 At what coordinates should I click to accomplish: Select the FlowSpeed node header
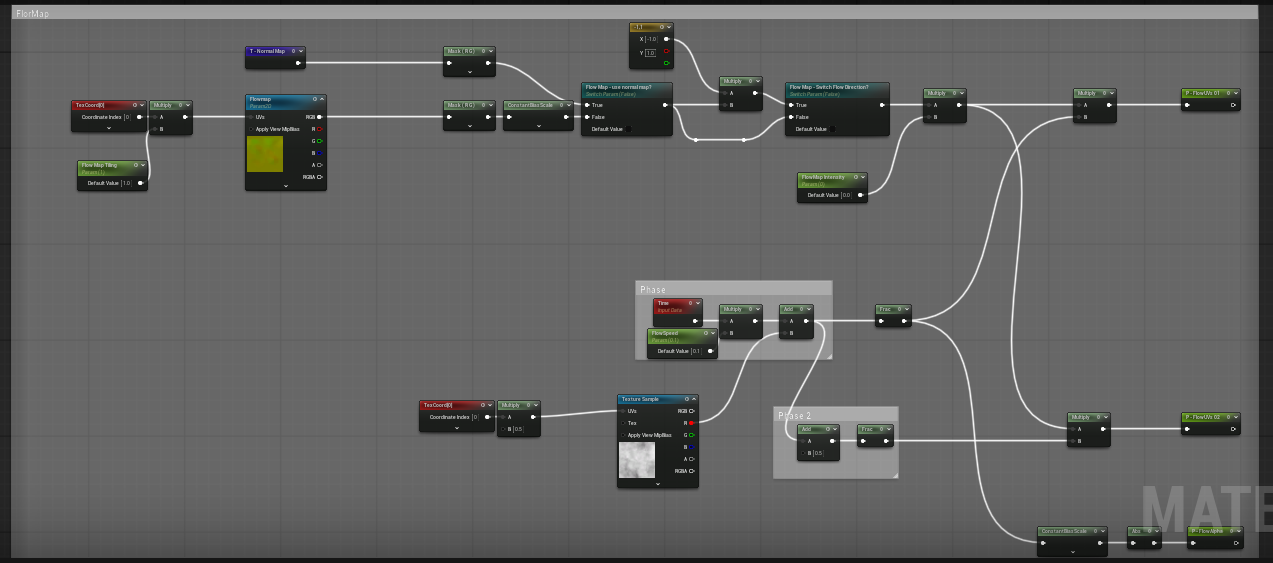(x=682, y=336)
